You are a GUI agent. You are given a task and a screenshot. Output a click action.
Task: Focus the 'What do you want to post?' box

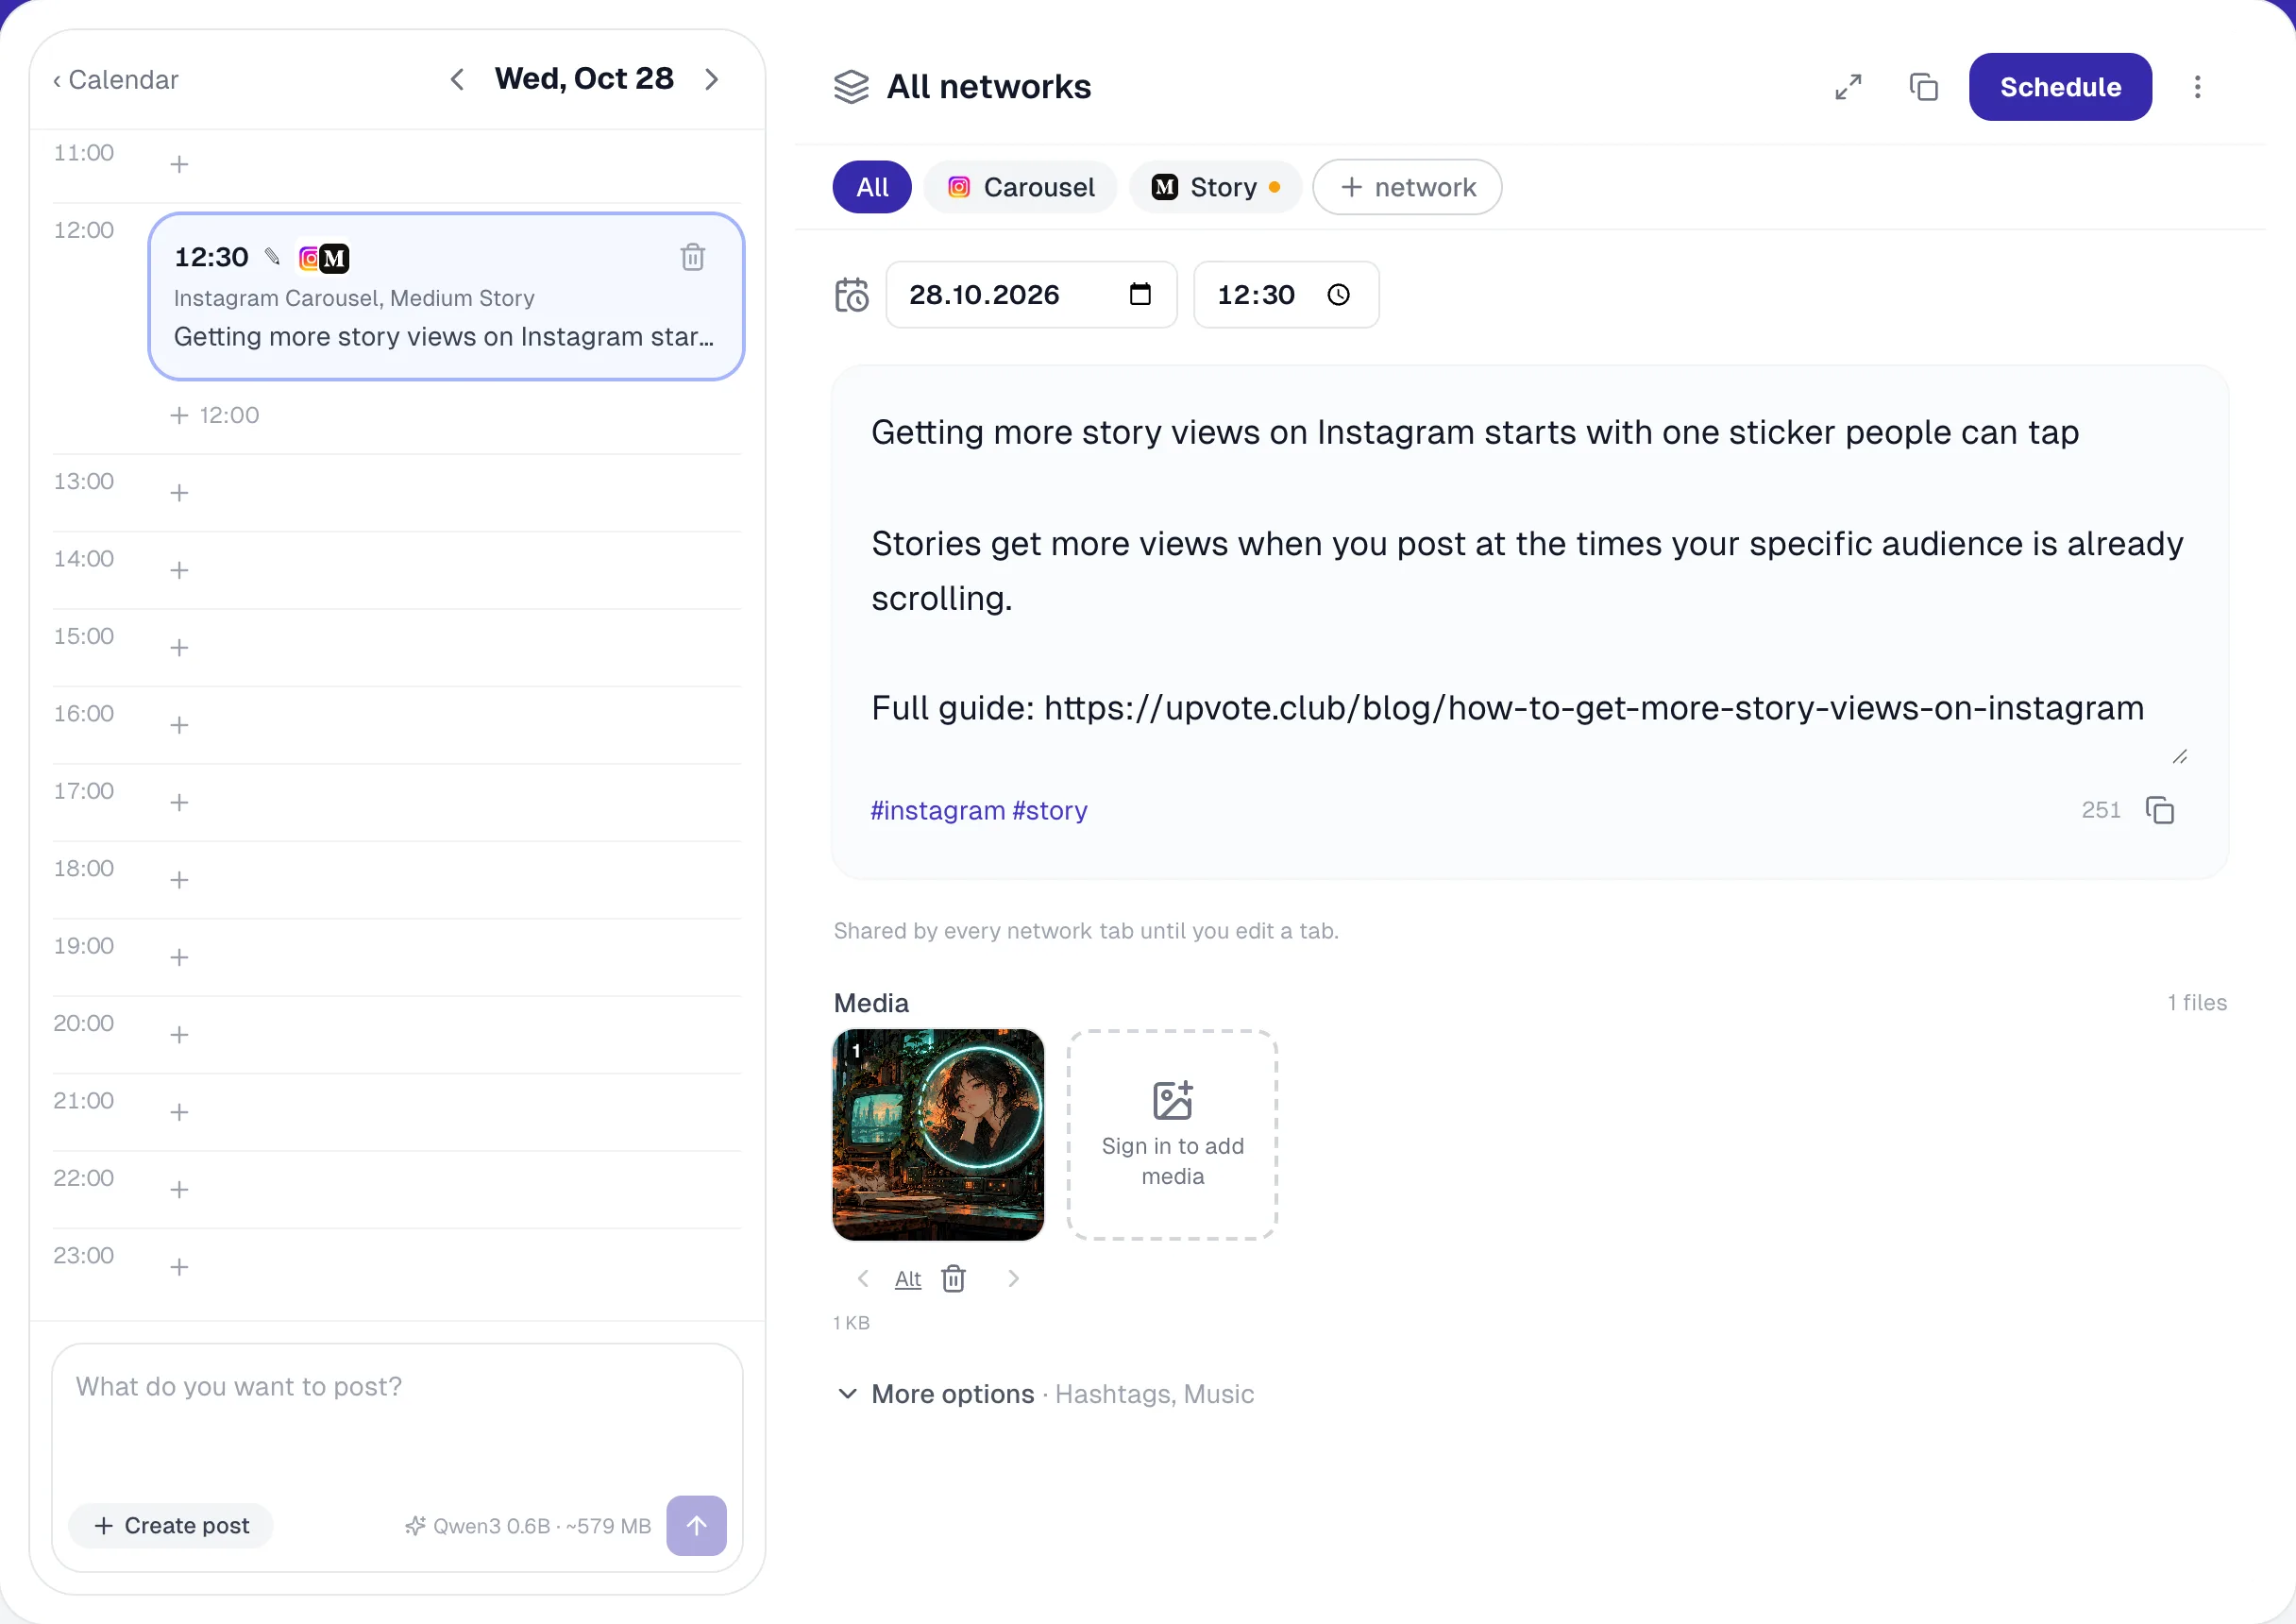397,1420
